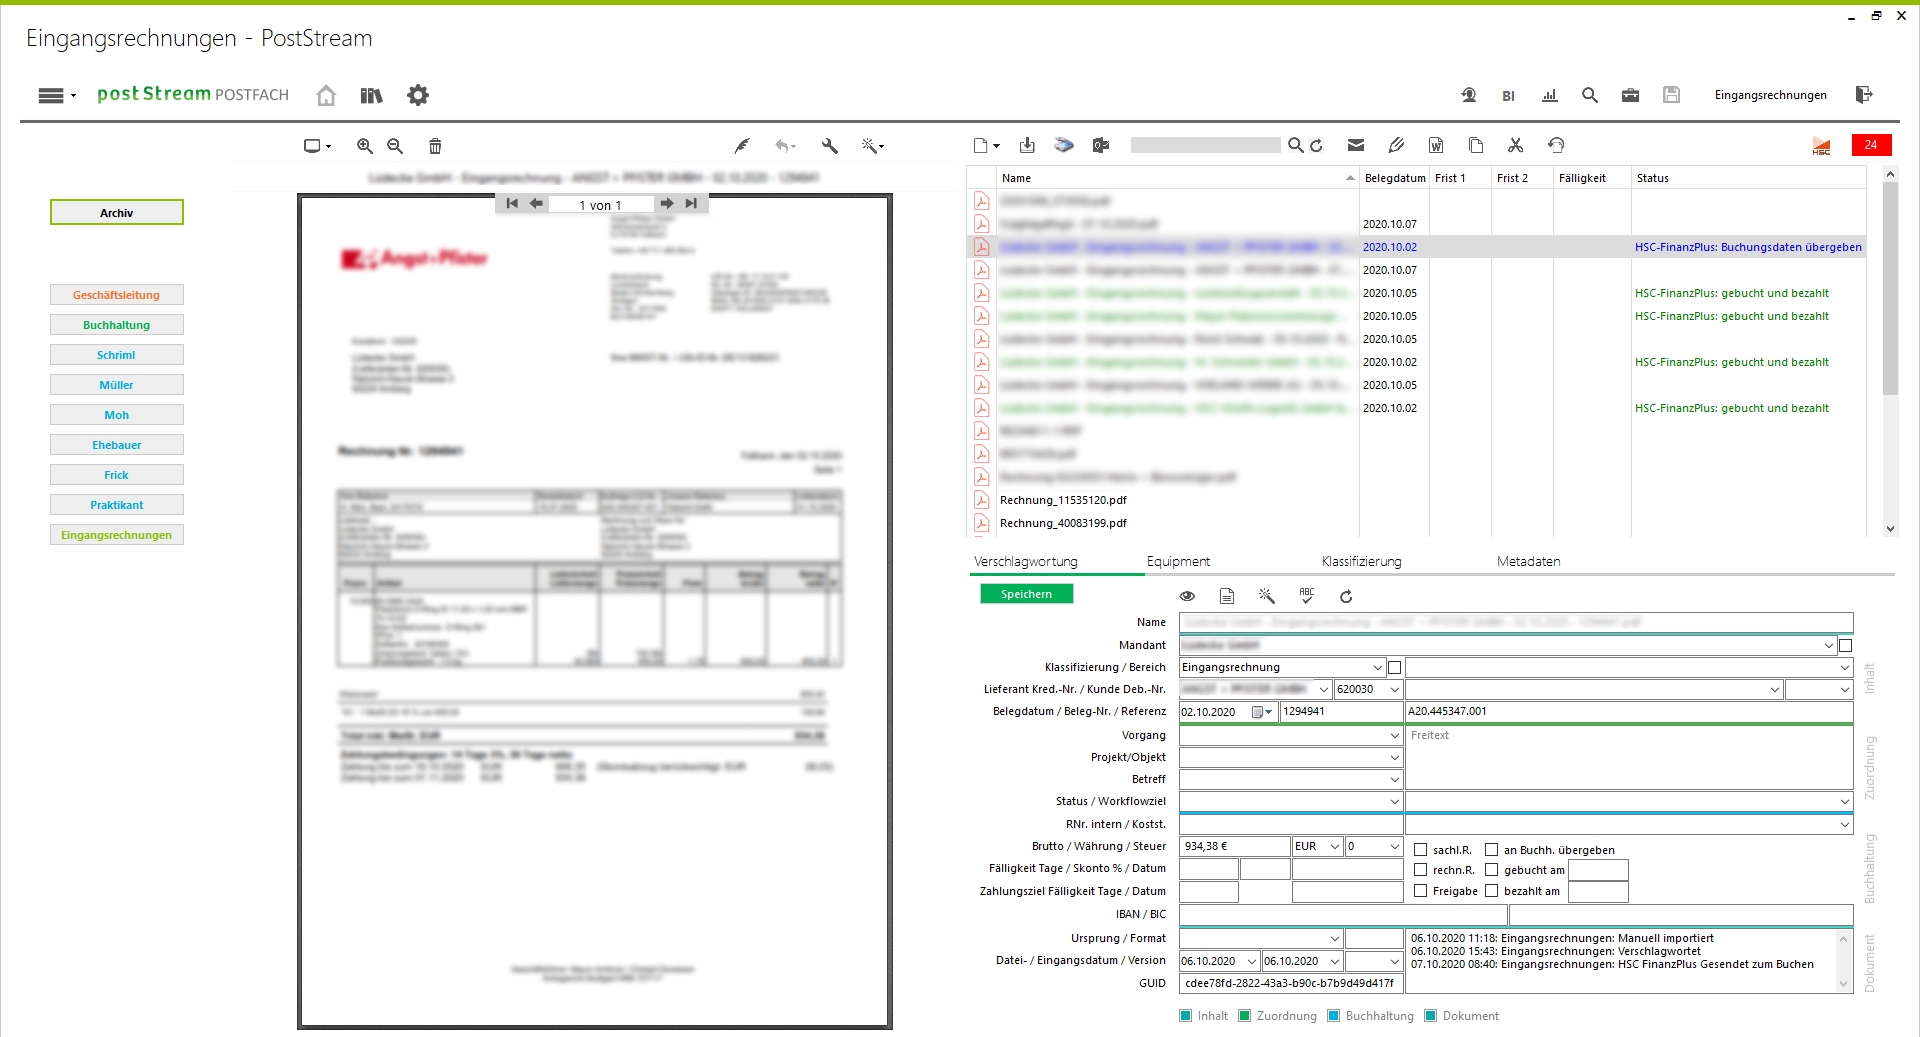The width and height of the screenshot is (1920, 1037).
Task: Enable the rechn.R. checkbox
Action: click(1420, 870)
